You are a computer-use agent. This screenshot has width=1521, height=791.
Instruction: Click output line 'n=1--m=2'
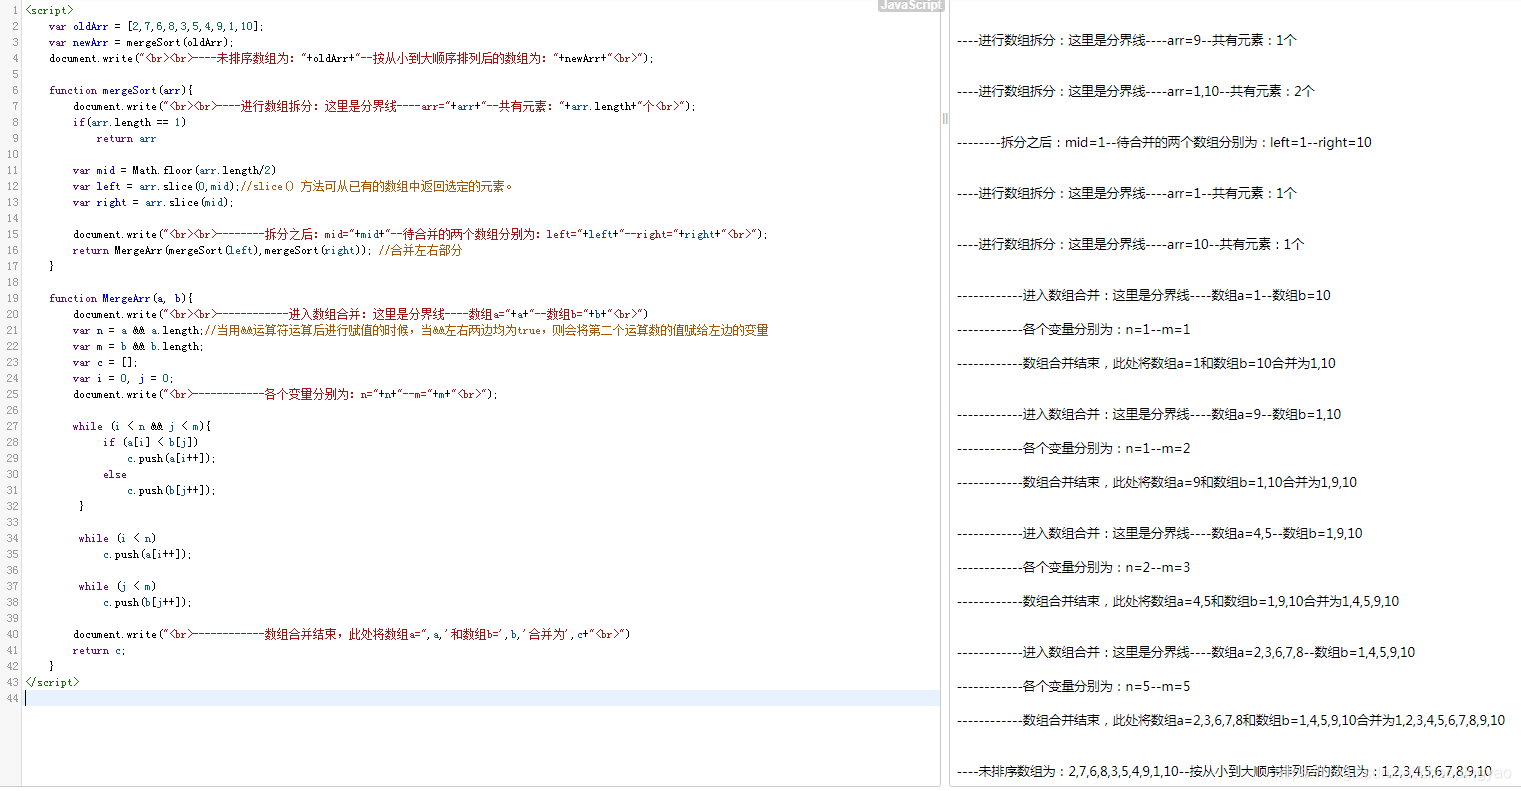(x=1073, y=448)
